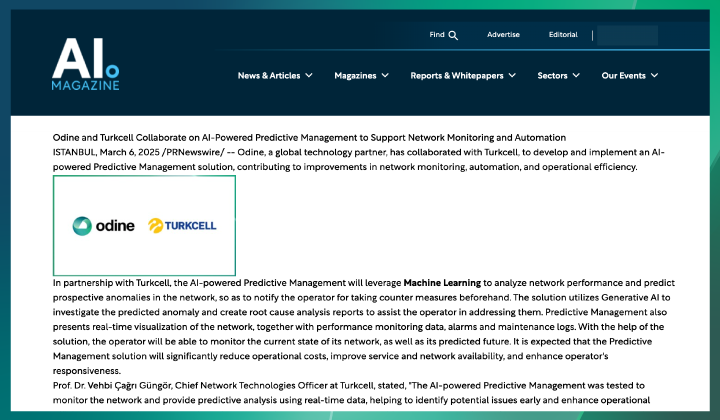
Task: Click the Turkcell logo in the image
Action: pos(182,226)
